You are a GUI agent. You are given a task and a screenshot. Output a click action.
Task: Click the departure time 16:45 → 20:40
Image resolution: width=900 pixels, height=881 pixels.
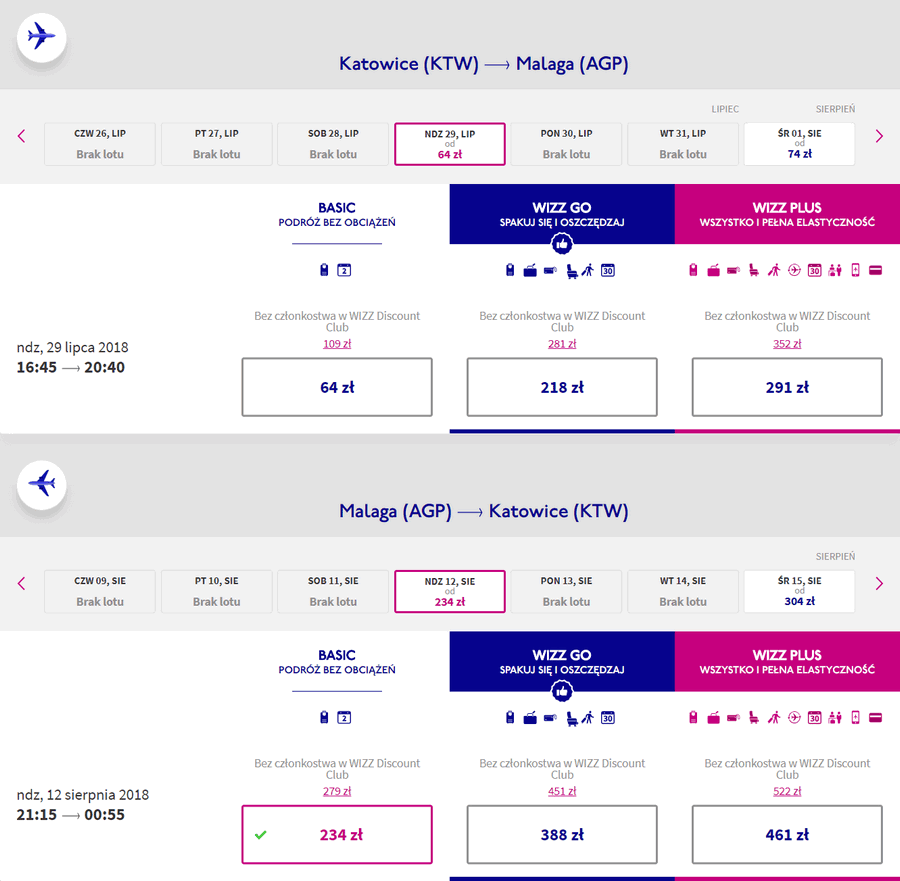pos(71,367)
